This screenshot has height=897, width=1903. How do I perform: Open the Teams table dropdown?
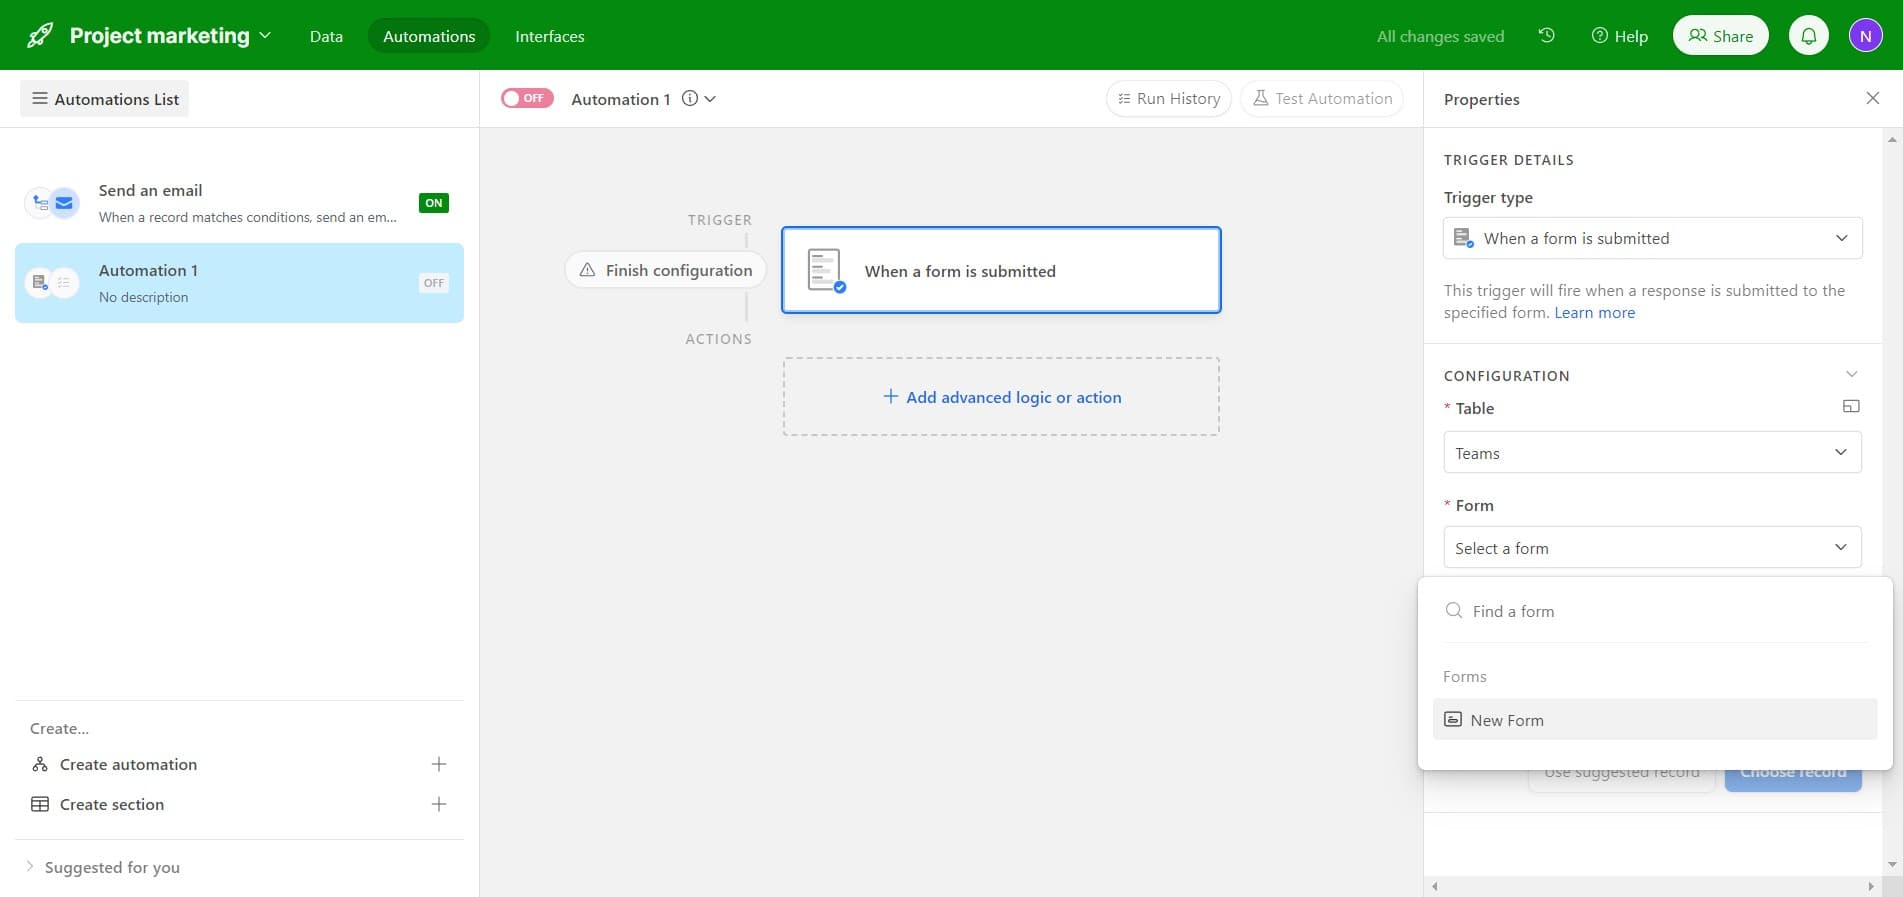(1652, 453)
